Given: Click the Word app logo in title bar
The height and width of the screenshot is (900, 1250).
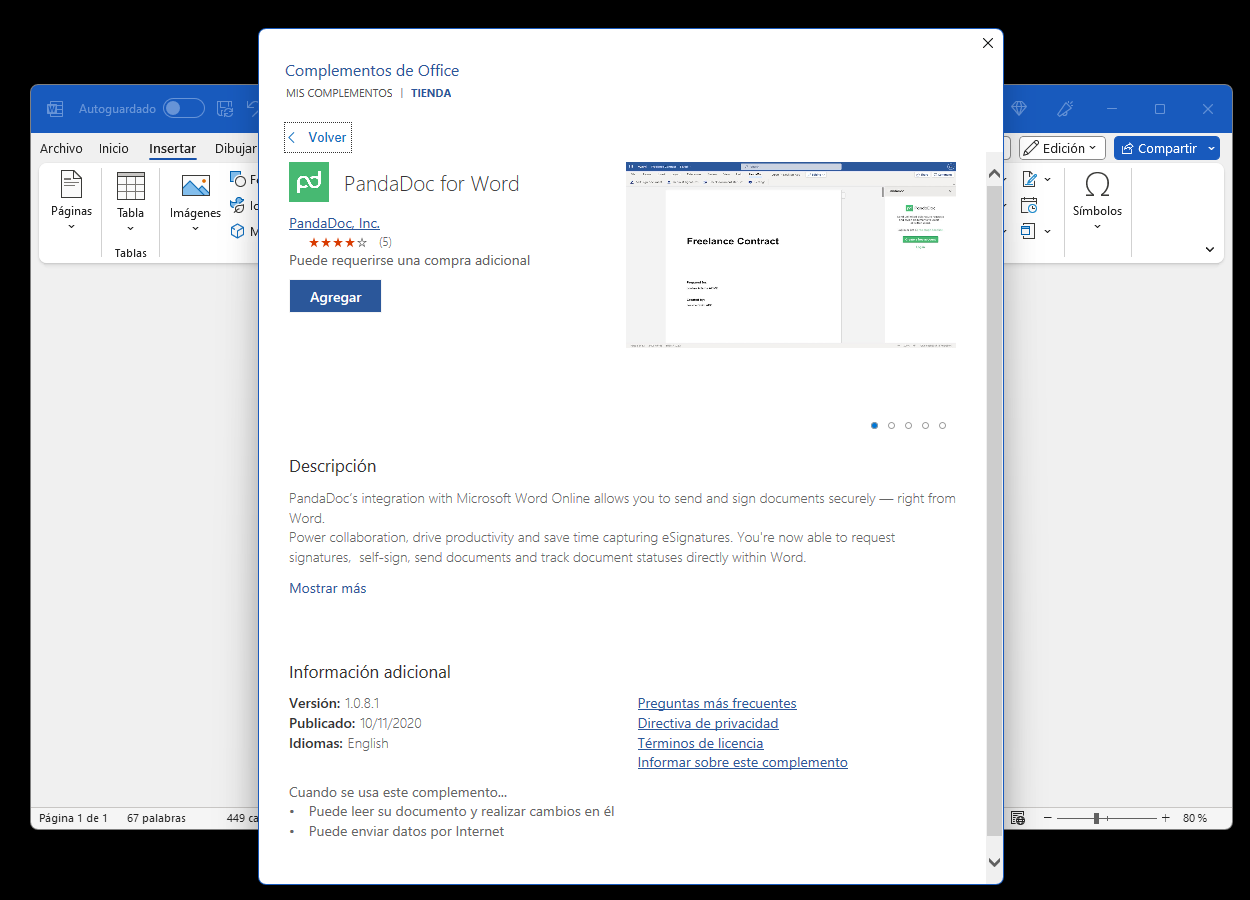Looking at the screenshot, I should (55, 108).
